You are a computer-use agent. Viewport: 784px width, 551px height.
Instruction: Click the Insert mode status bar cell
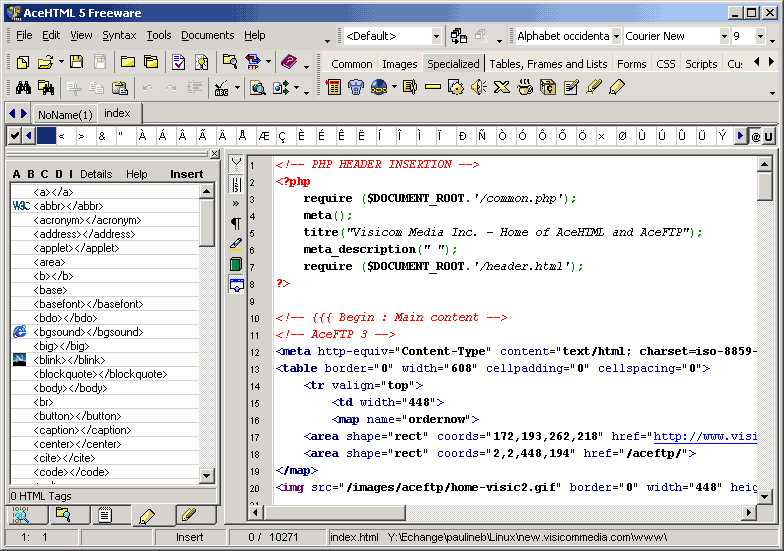coord(190,538)
